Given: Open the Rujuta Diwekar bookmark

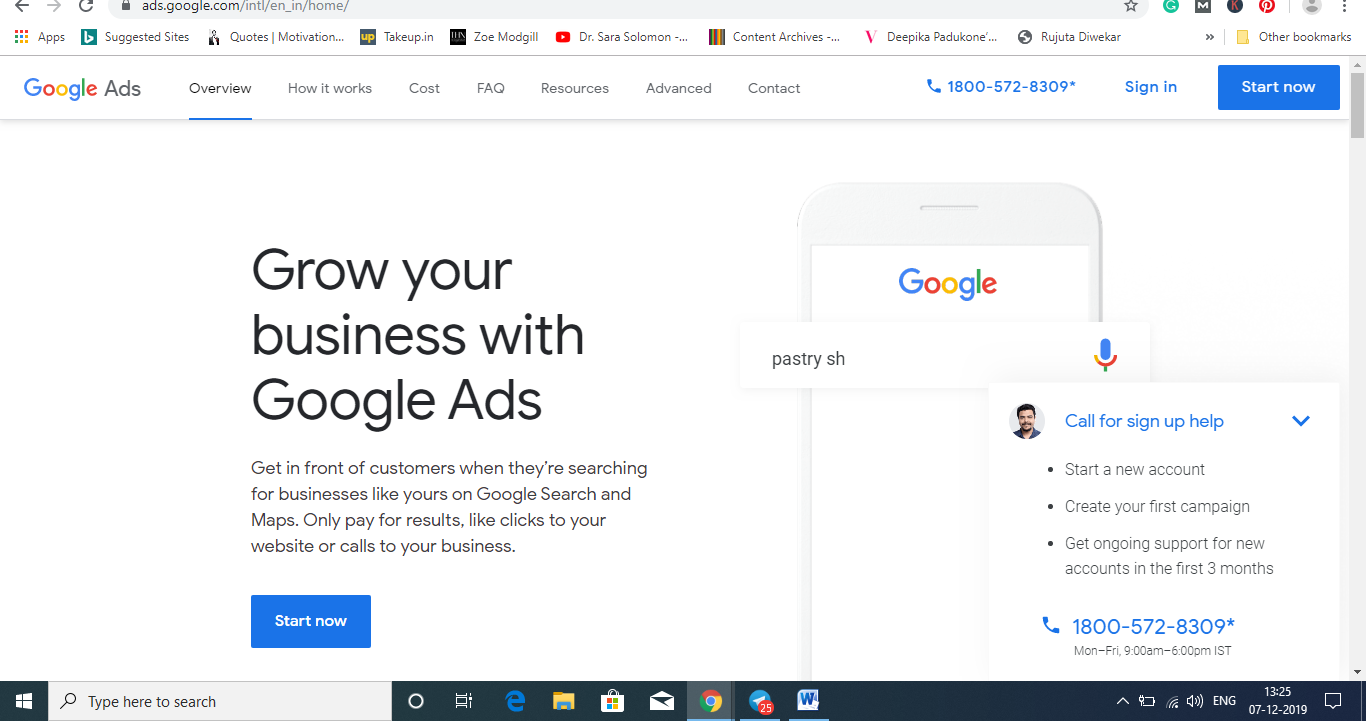Looking at the screenshot, I should [x=1069, y=37].
